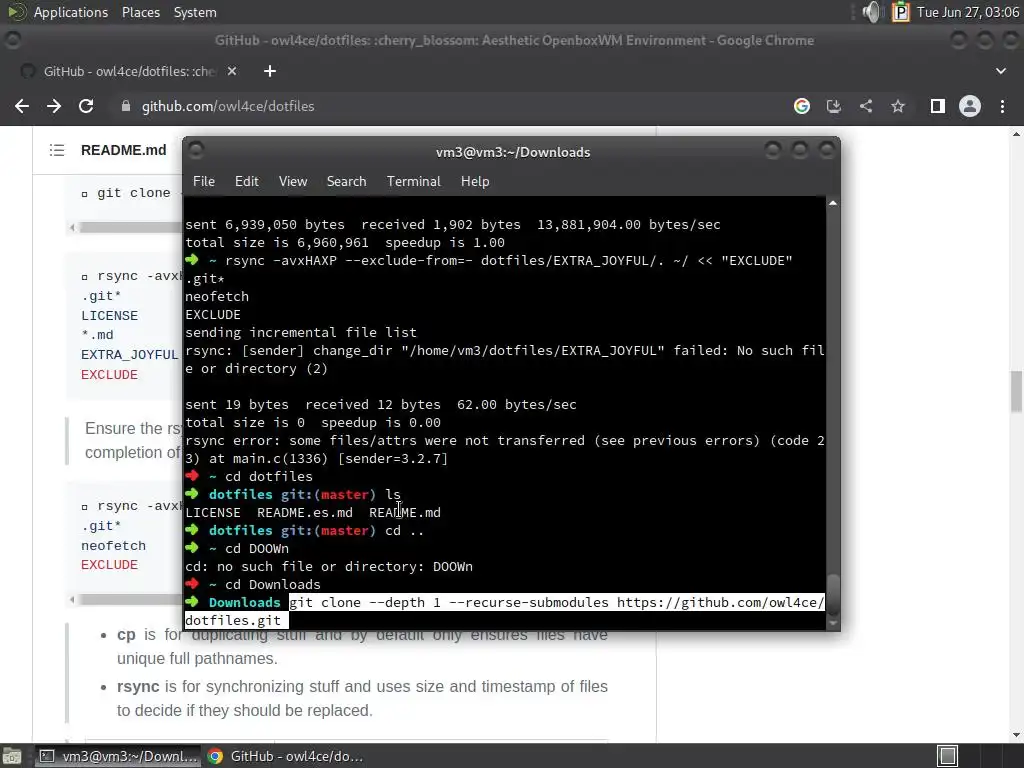The height and width of the screenshot is (768, 1024).
Task: Open the System menu
Action: click(195, 12)
